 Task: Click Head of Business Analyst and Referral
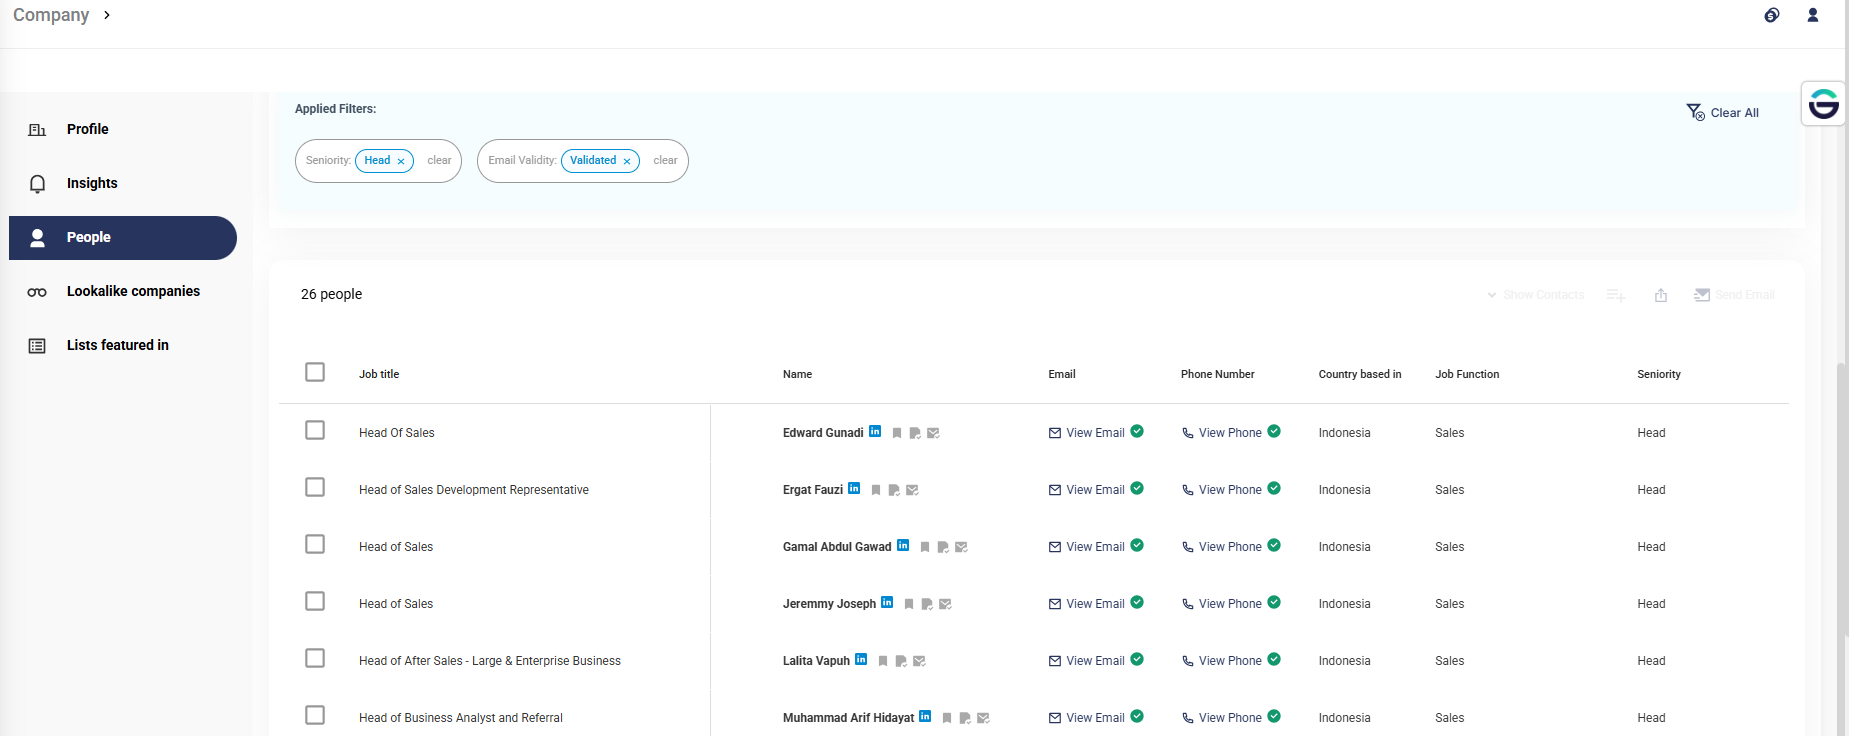click(x=461, y=718)
